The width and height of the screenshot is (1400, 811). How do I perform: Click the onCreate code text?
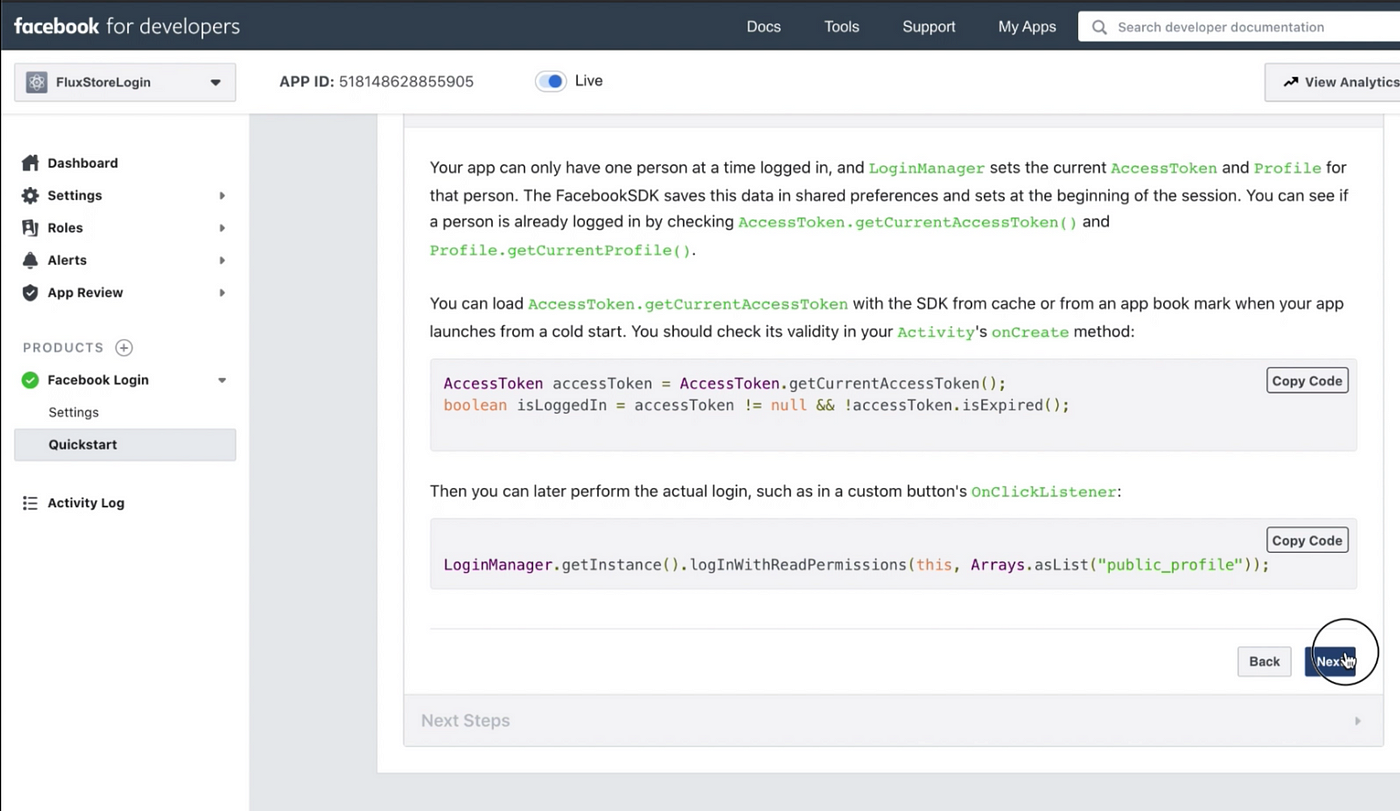pyautogui.click(x=1030, y=331)
